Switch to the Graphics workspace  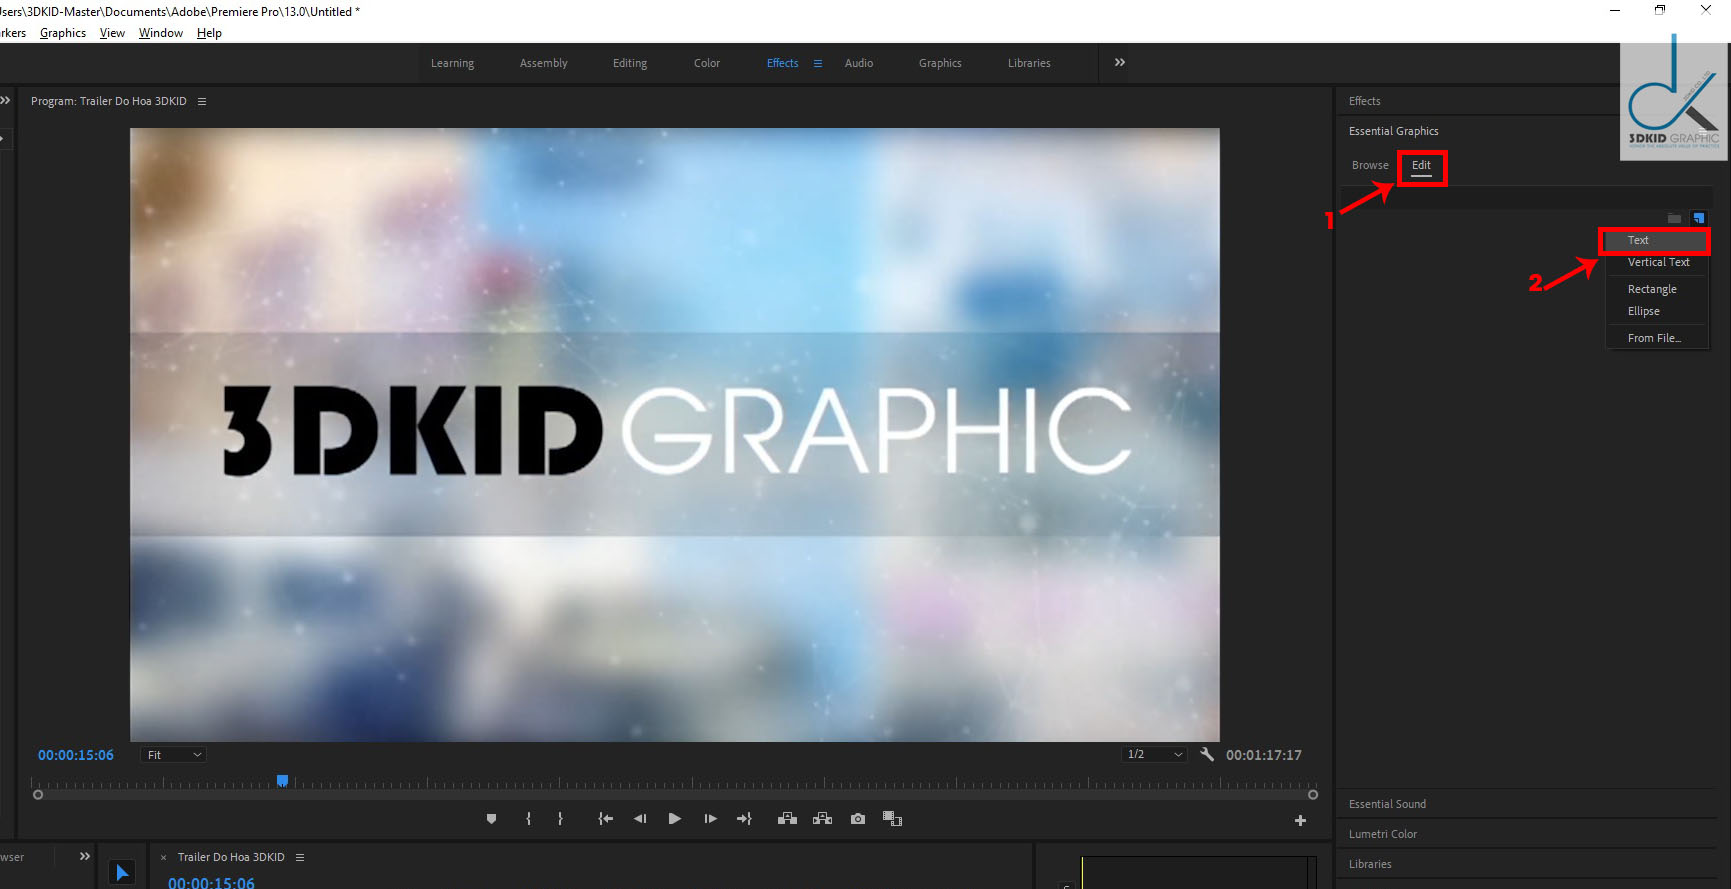point(940,63)
